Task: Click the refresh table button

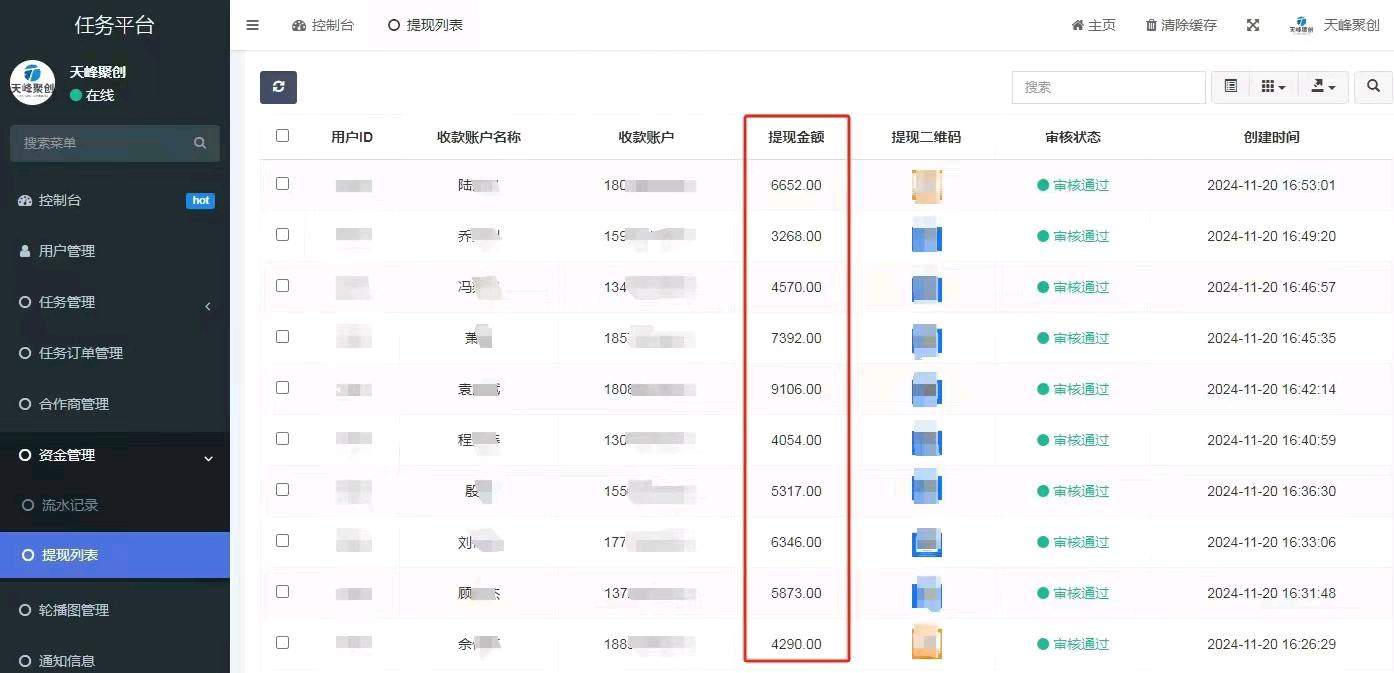Action: pos(278,87)
